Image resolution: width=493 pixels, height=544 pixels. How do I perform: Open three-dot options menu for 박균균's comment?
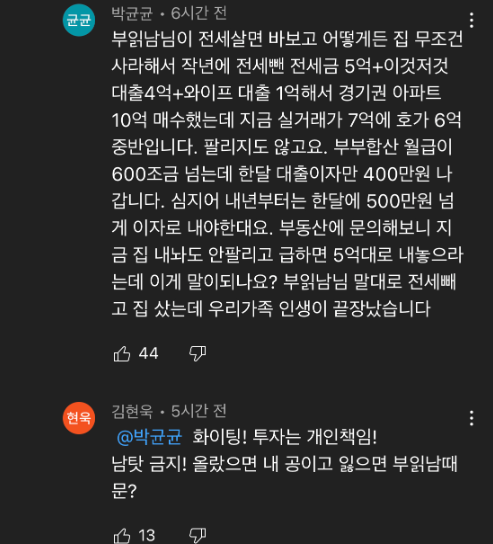pos(471,20)
